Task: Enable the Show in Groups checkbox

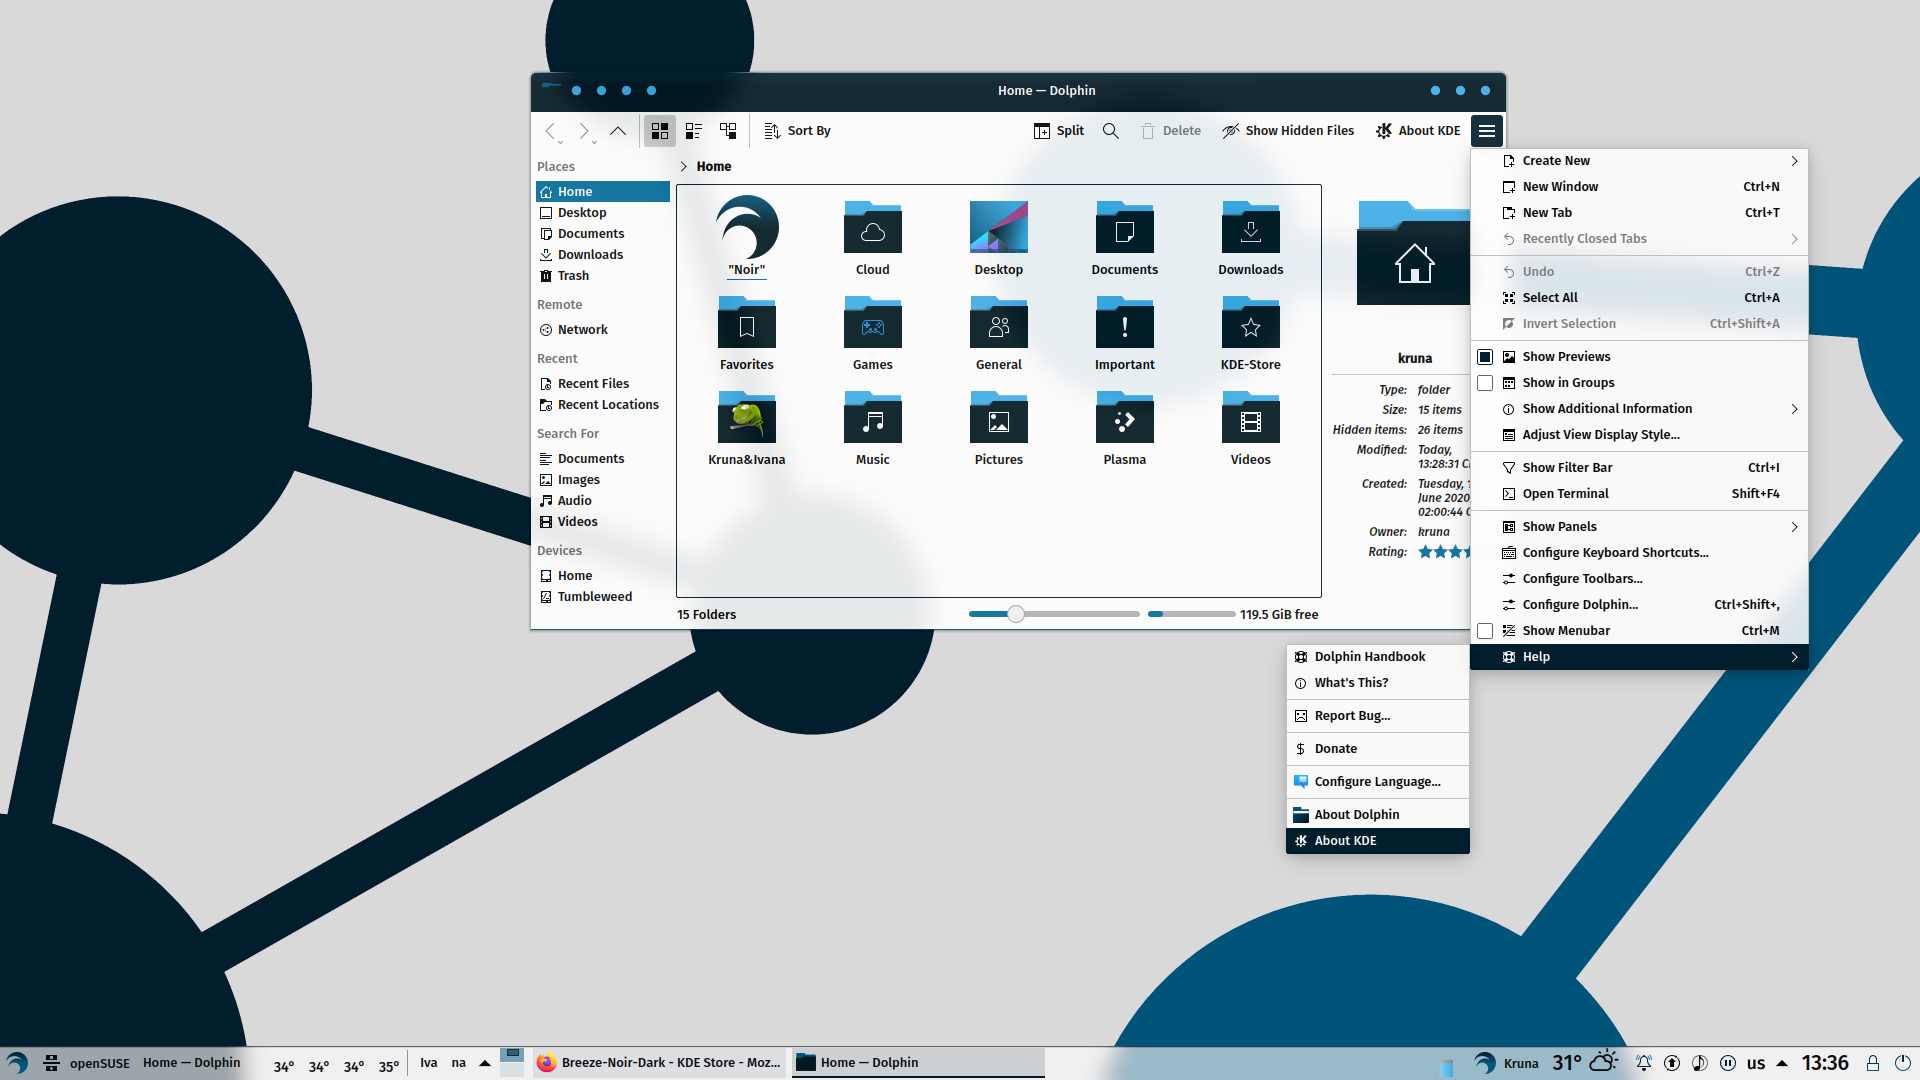Action: point(1485,383)
